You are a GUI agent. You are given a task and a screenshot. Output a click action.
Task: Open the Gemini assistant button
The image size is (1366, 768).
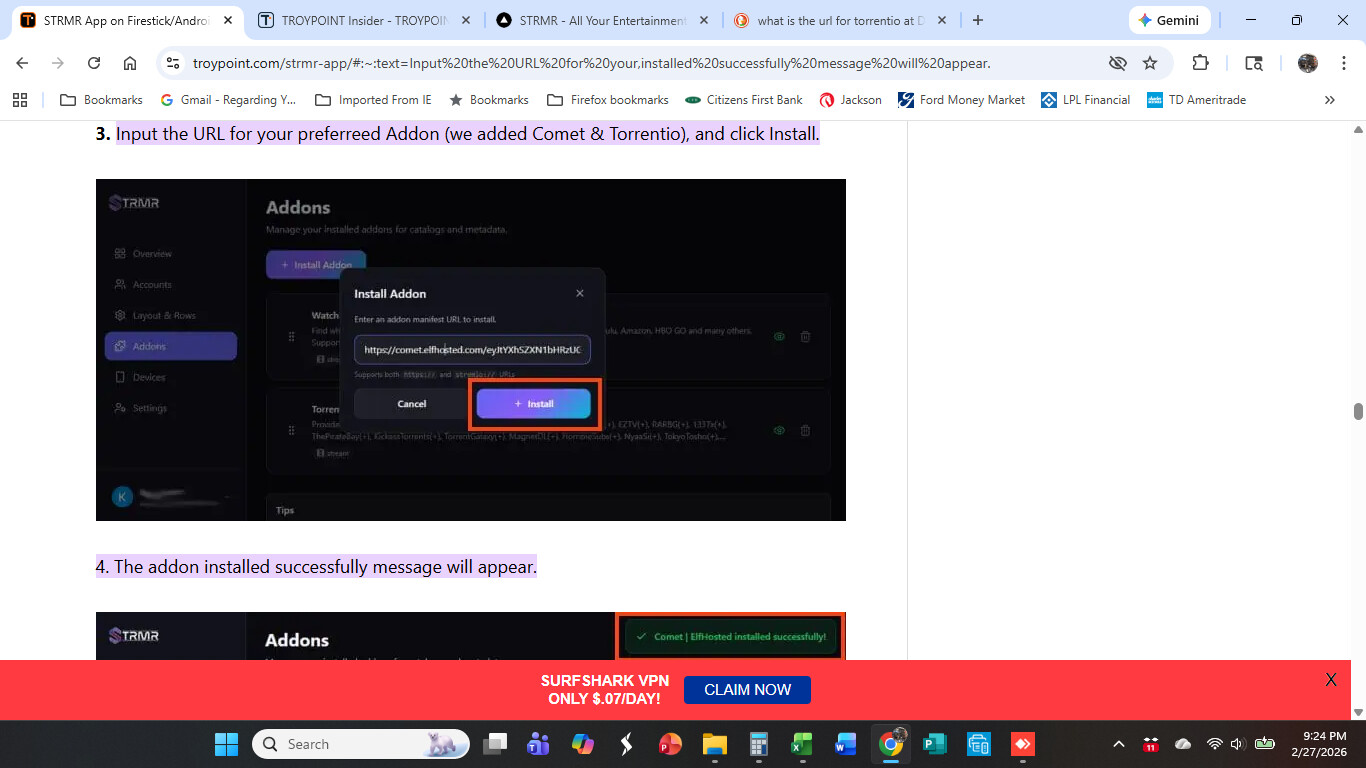click(x=1170, y=20)
